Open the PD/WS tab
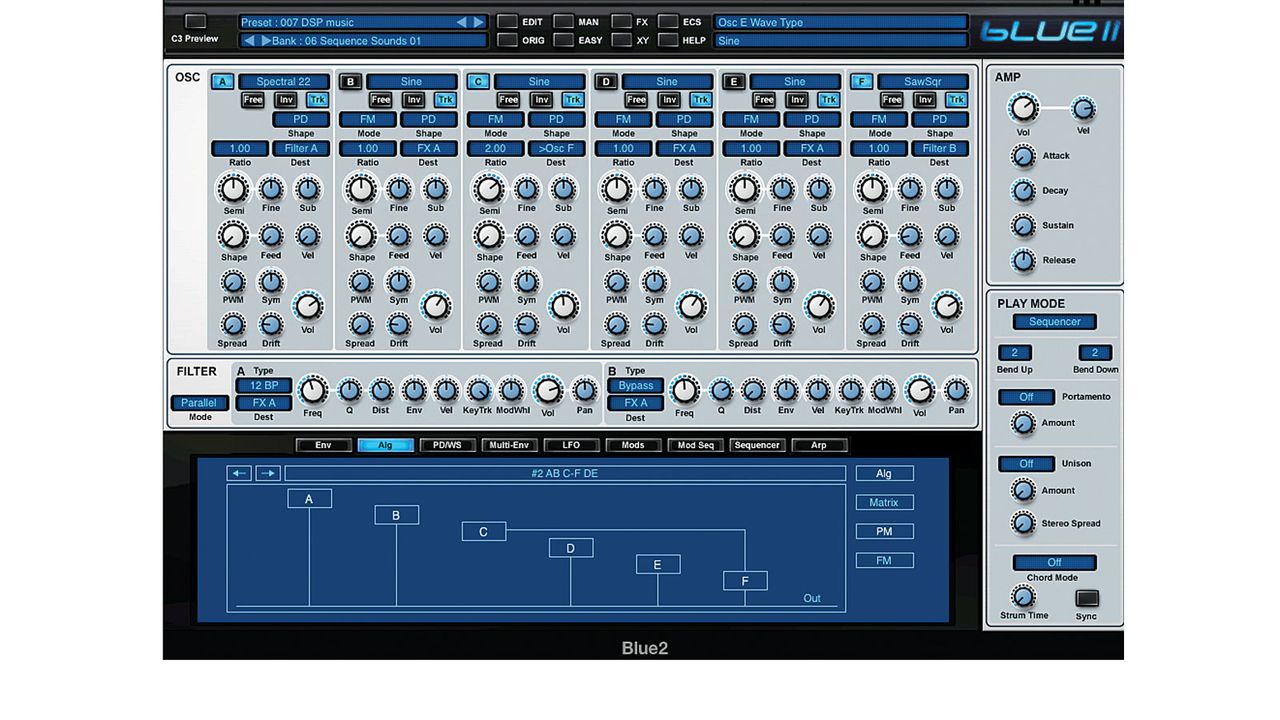The height and width of the screenshot is (720, 1280). point(447,445)
